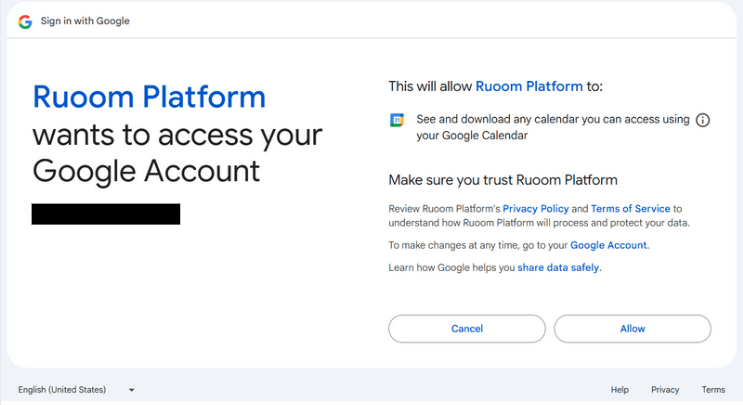Click the "Make sure you trust Ruoom Platform" heading
Screen dimensions: 743x405
pyautogui.click(x=503, y=180)
